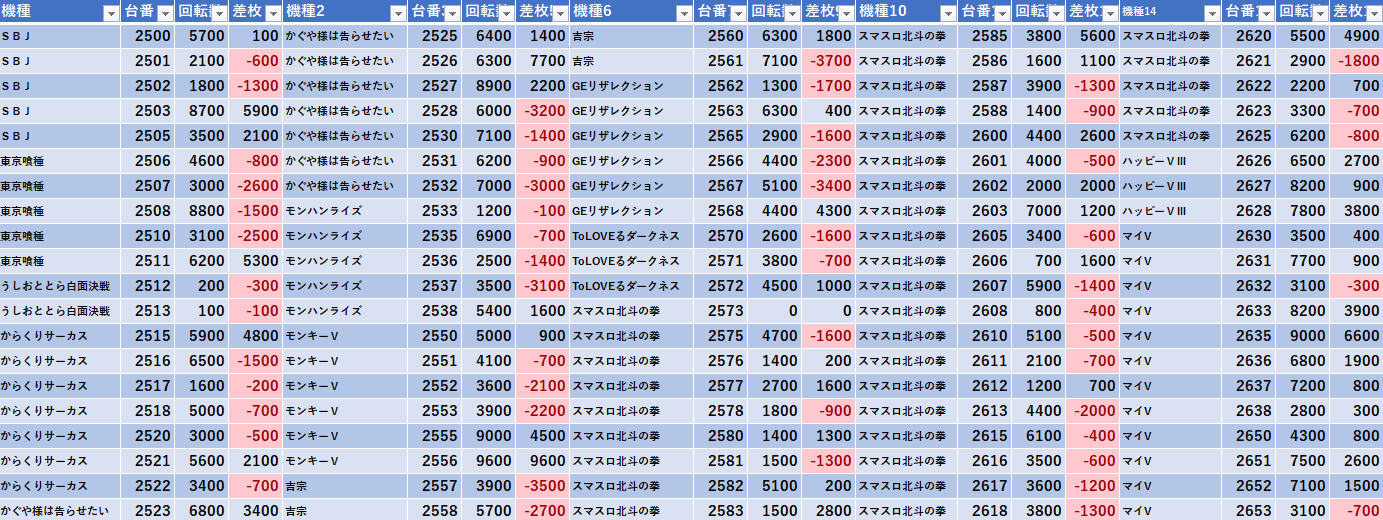Click the 台番 cell 2603
This screenshot has width=1383, height=520.
[985, 210]
